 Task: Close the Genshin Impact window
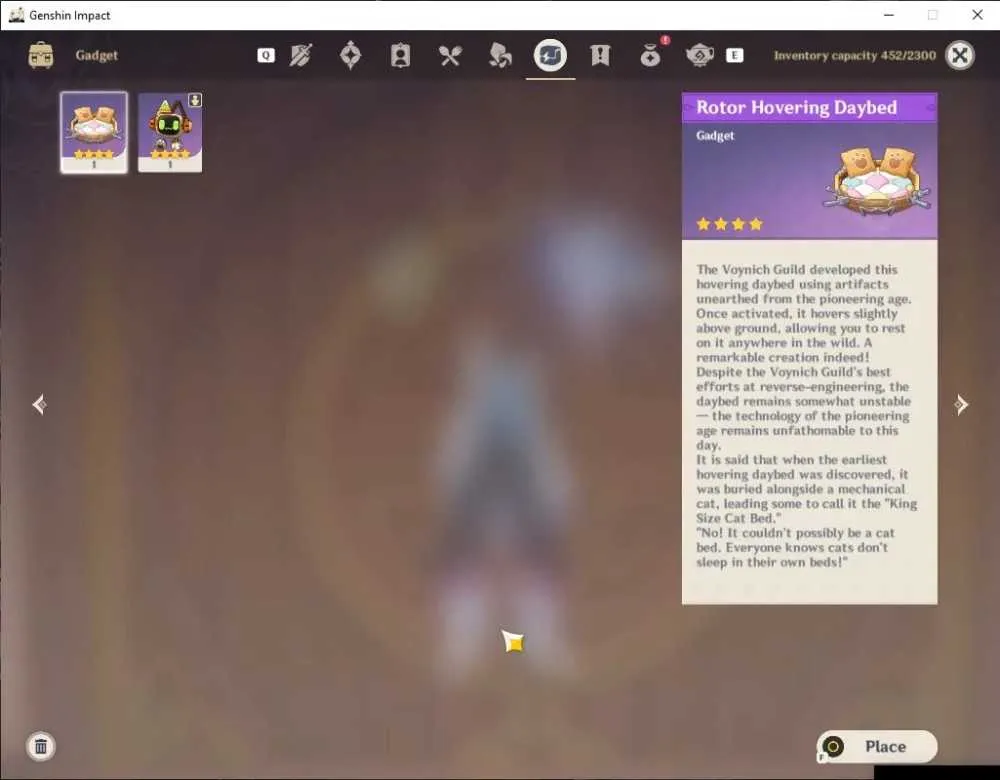pos(977,15)
